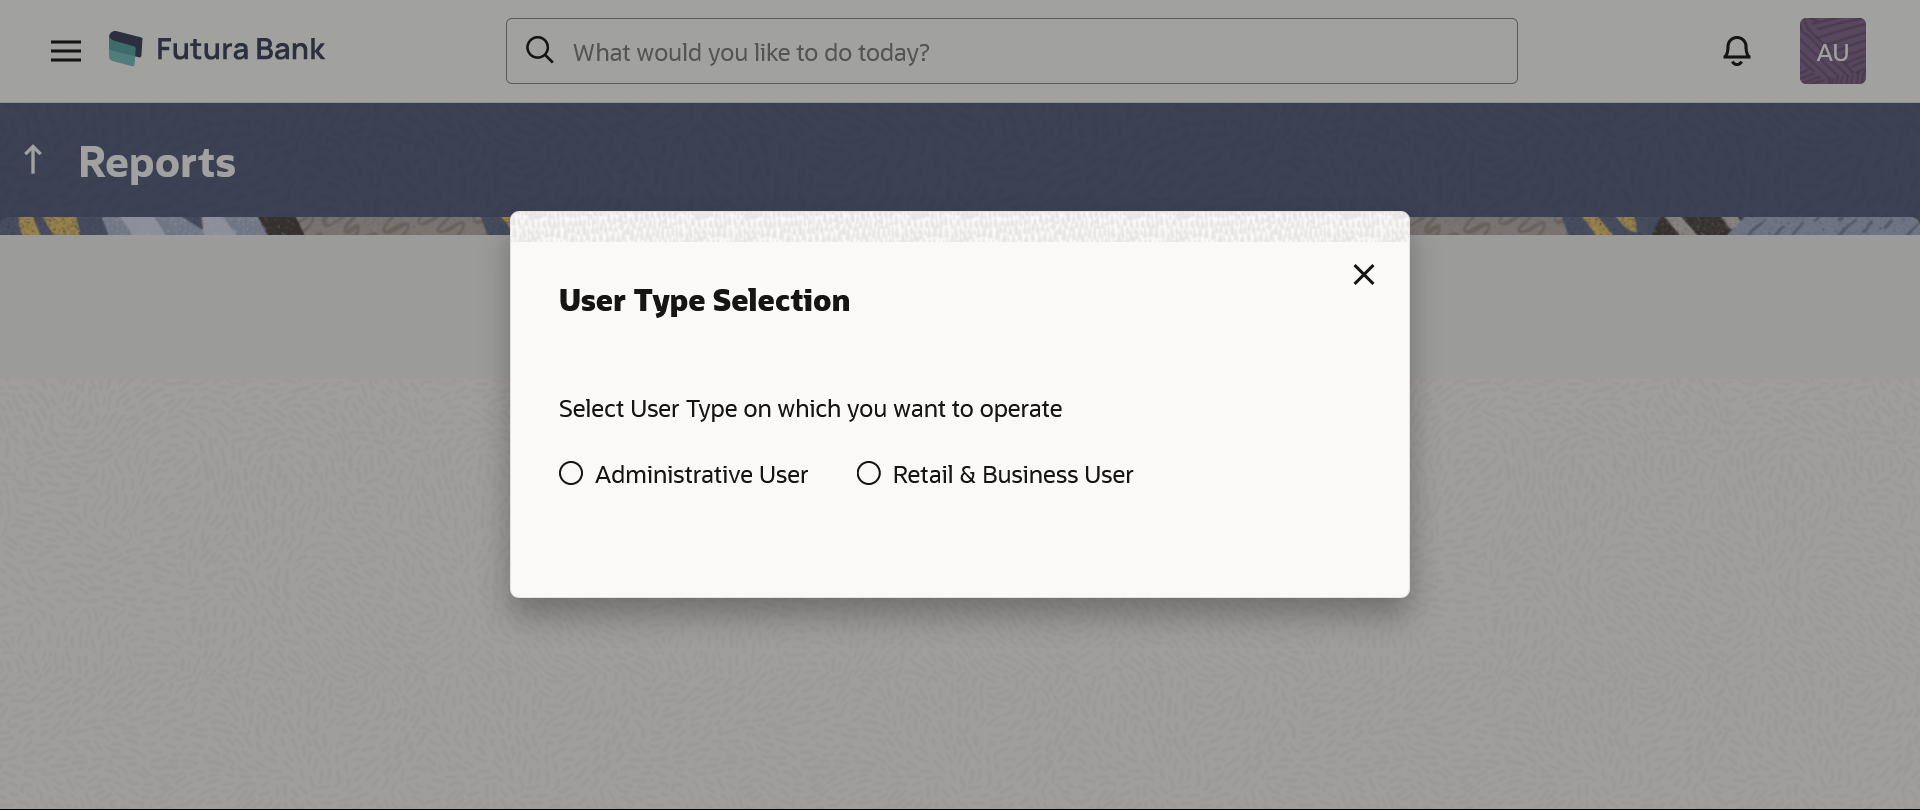The height and width of the screenshot is (810, 1920).
Task: Click the Futura Bank name text
Action: click(240, 49)
